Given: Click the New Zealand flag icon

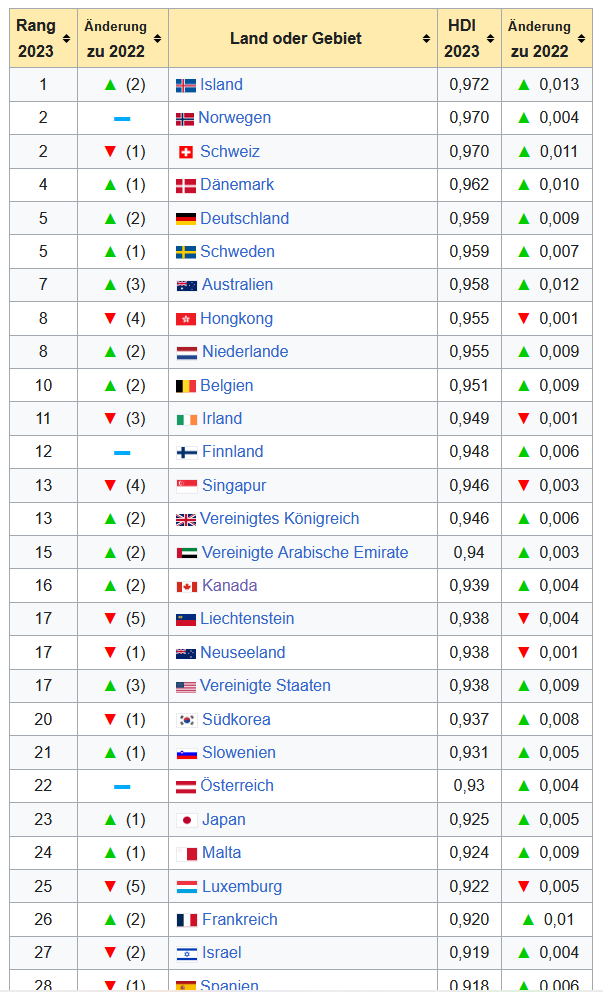Looking at the screenshot, I should point(185,653).
